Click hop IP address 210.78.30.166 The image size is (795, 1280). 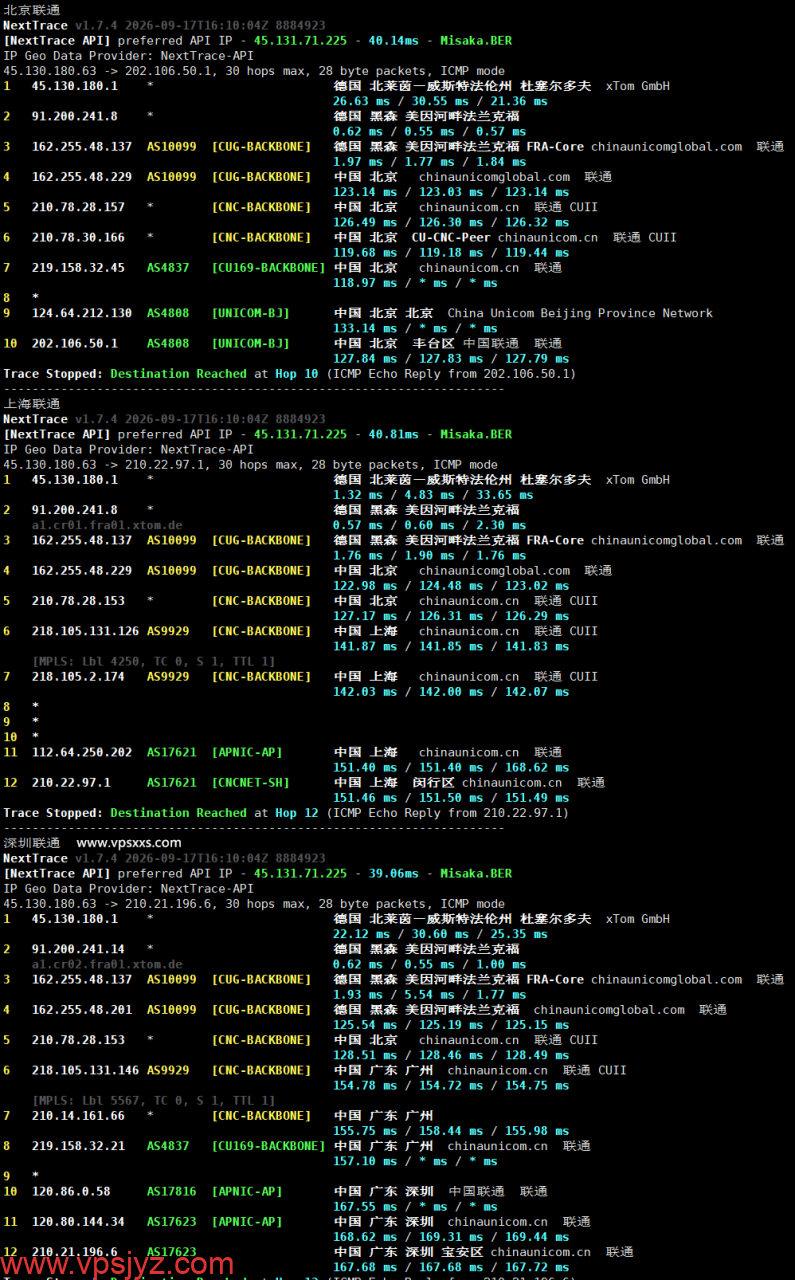78,237
